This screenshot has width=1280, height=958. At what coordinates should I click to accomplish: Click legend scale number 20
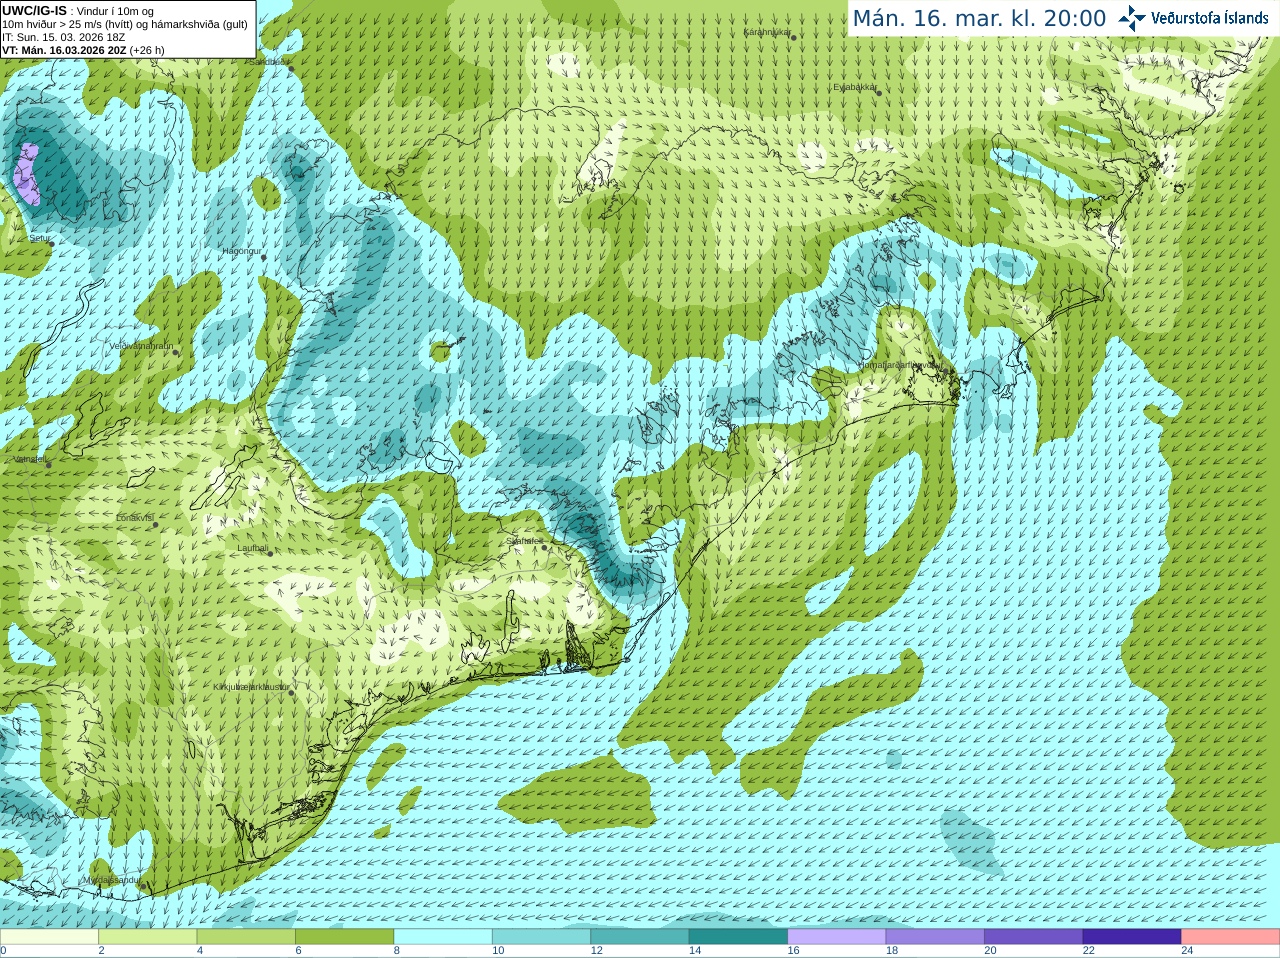pos(990,951)
